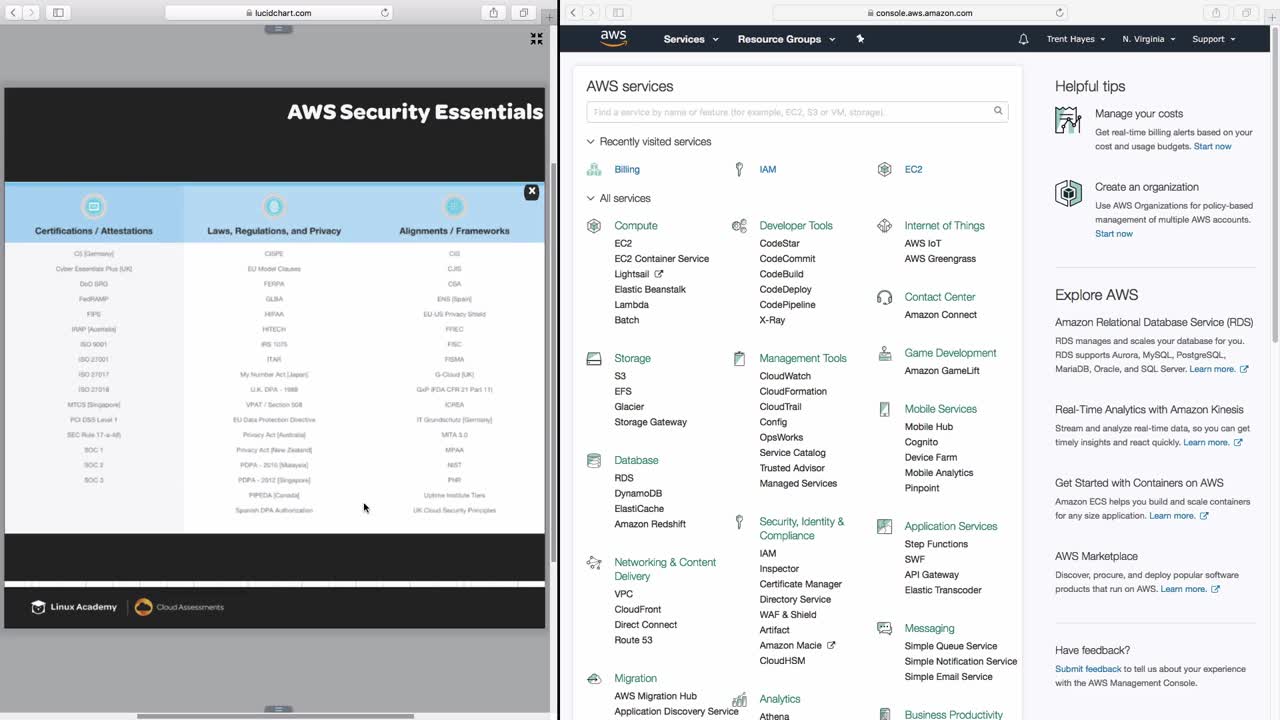Open the Trusted Advisor link
The width and height of the screenshot is (1280, 720).
point(792,468)
